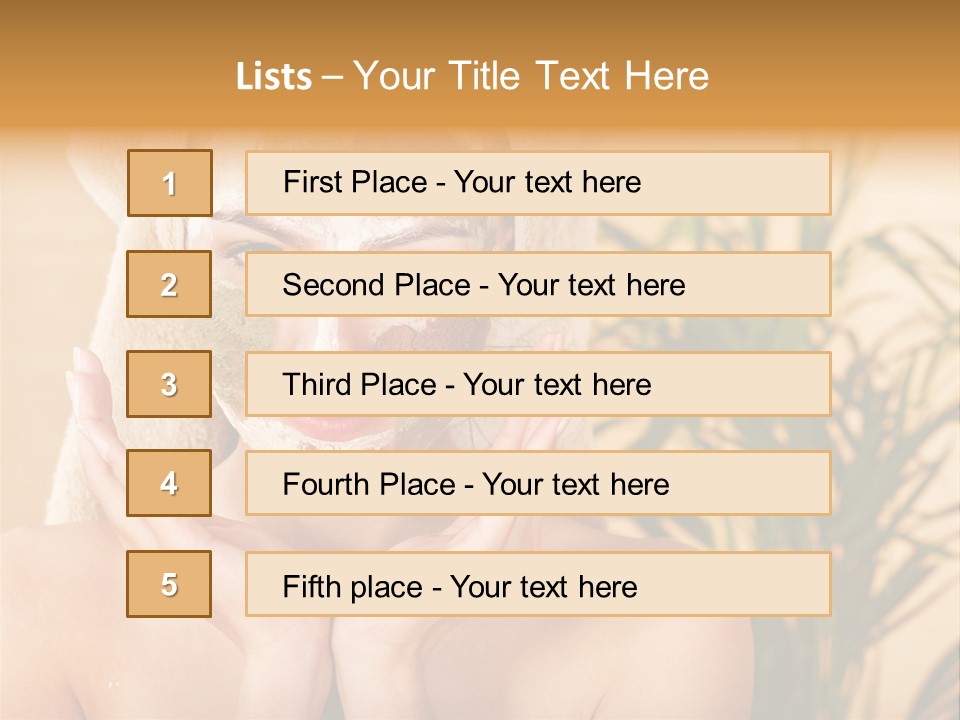Click the words 'Fifth place'
The image size is (960, 720).
click(353, 587)
